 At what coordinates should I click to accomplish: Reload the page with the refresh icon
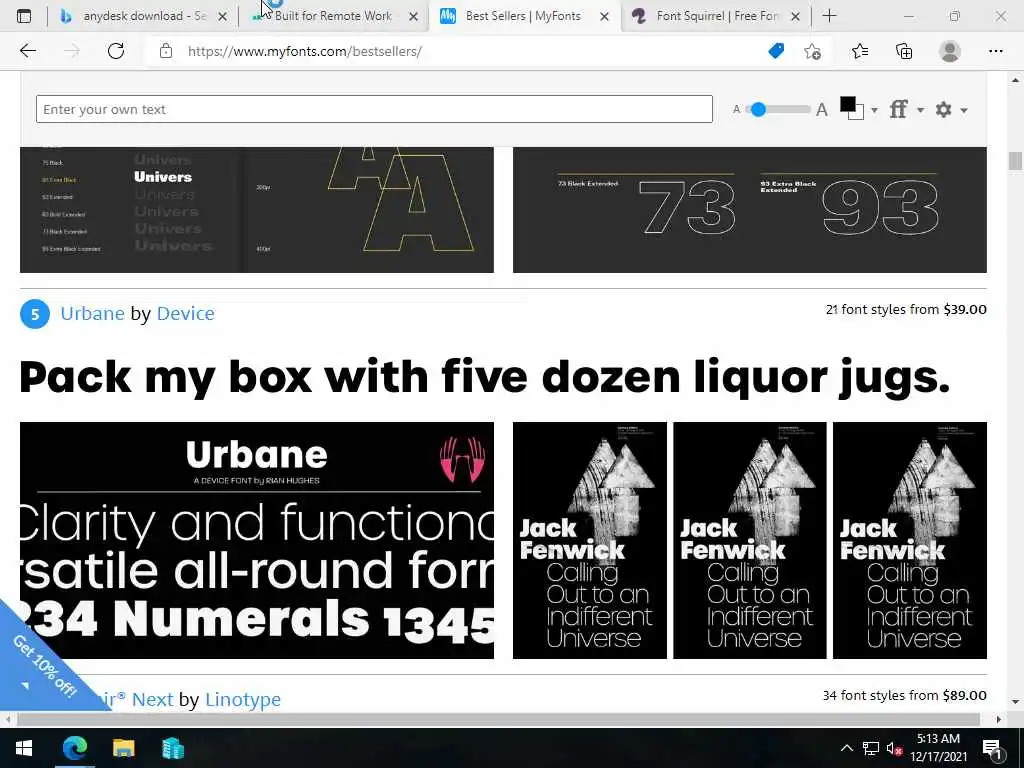(116, 51)
